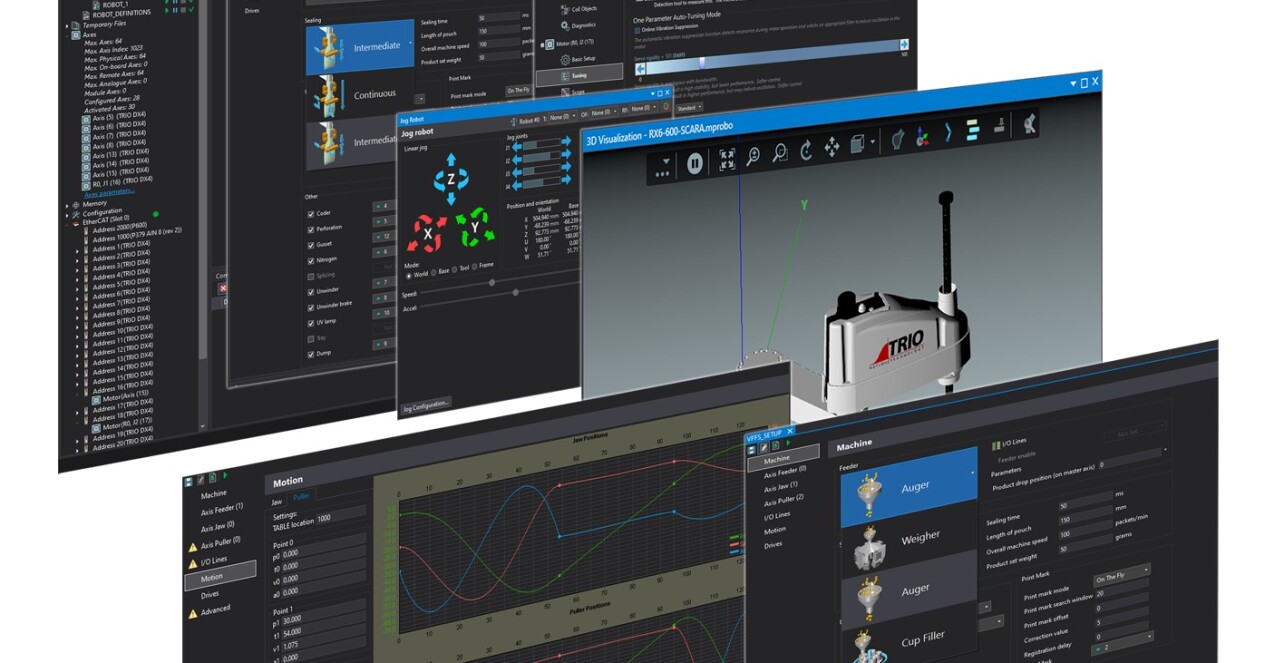Toggle the Coder checkbox

pos(311,212)
